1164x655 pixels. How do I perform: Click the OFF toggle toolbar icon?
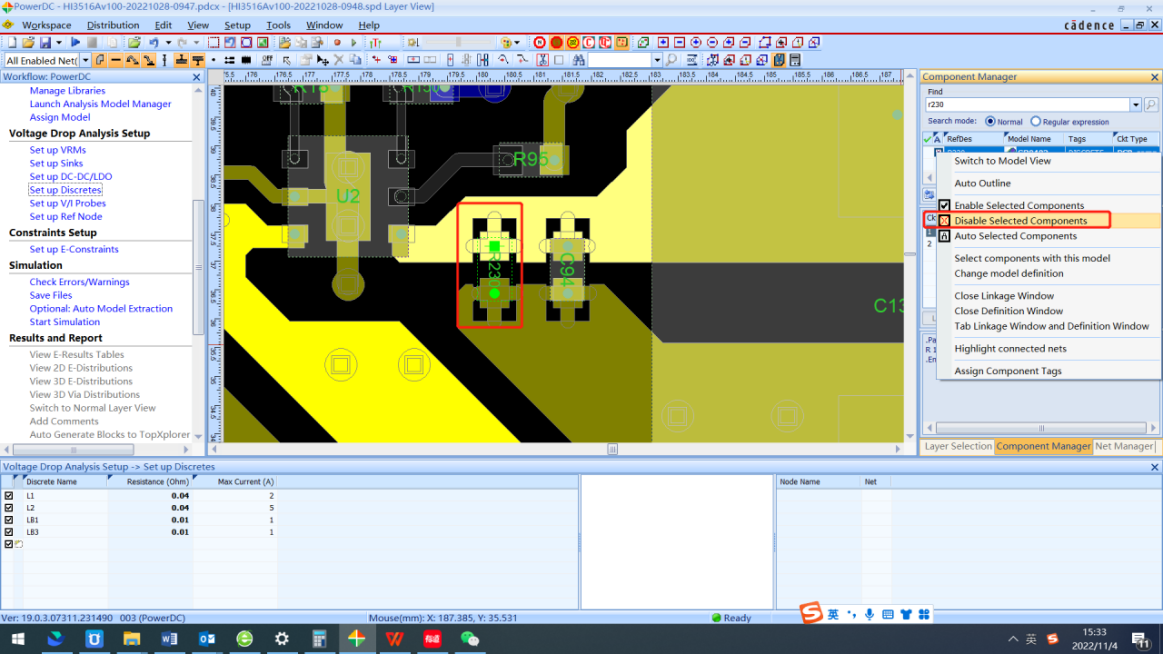tap(267, 60)
